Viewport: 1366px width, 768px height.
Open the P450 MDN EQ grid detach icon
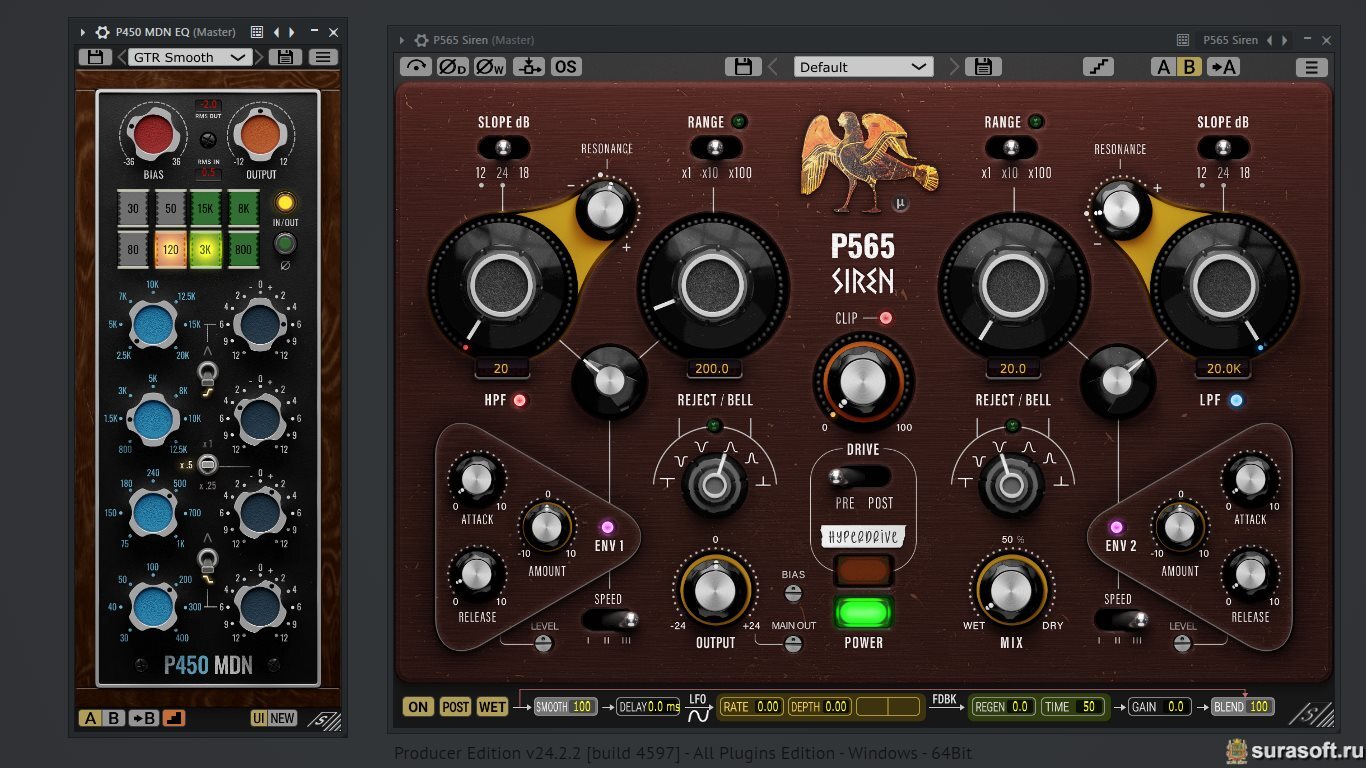257,32
